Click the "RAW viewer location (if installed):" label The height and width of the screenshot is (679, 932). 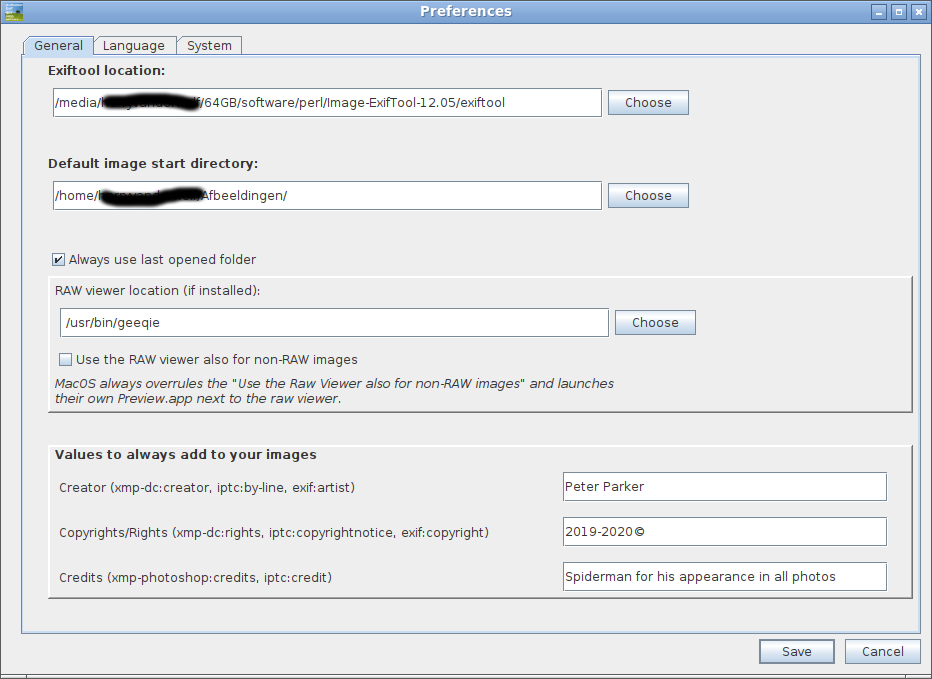[x=158, y=291]
